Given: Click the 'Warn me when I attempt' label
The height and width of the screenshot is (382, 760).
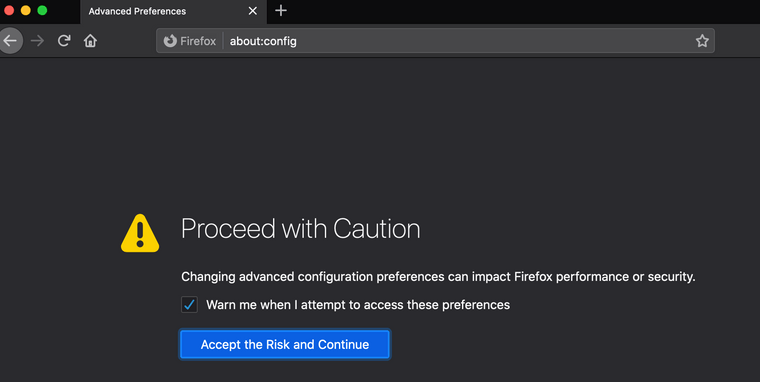Looking at the screenshot, I should [x=358, y=305].
